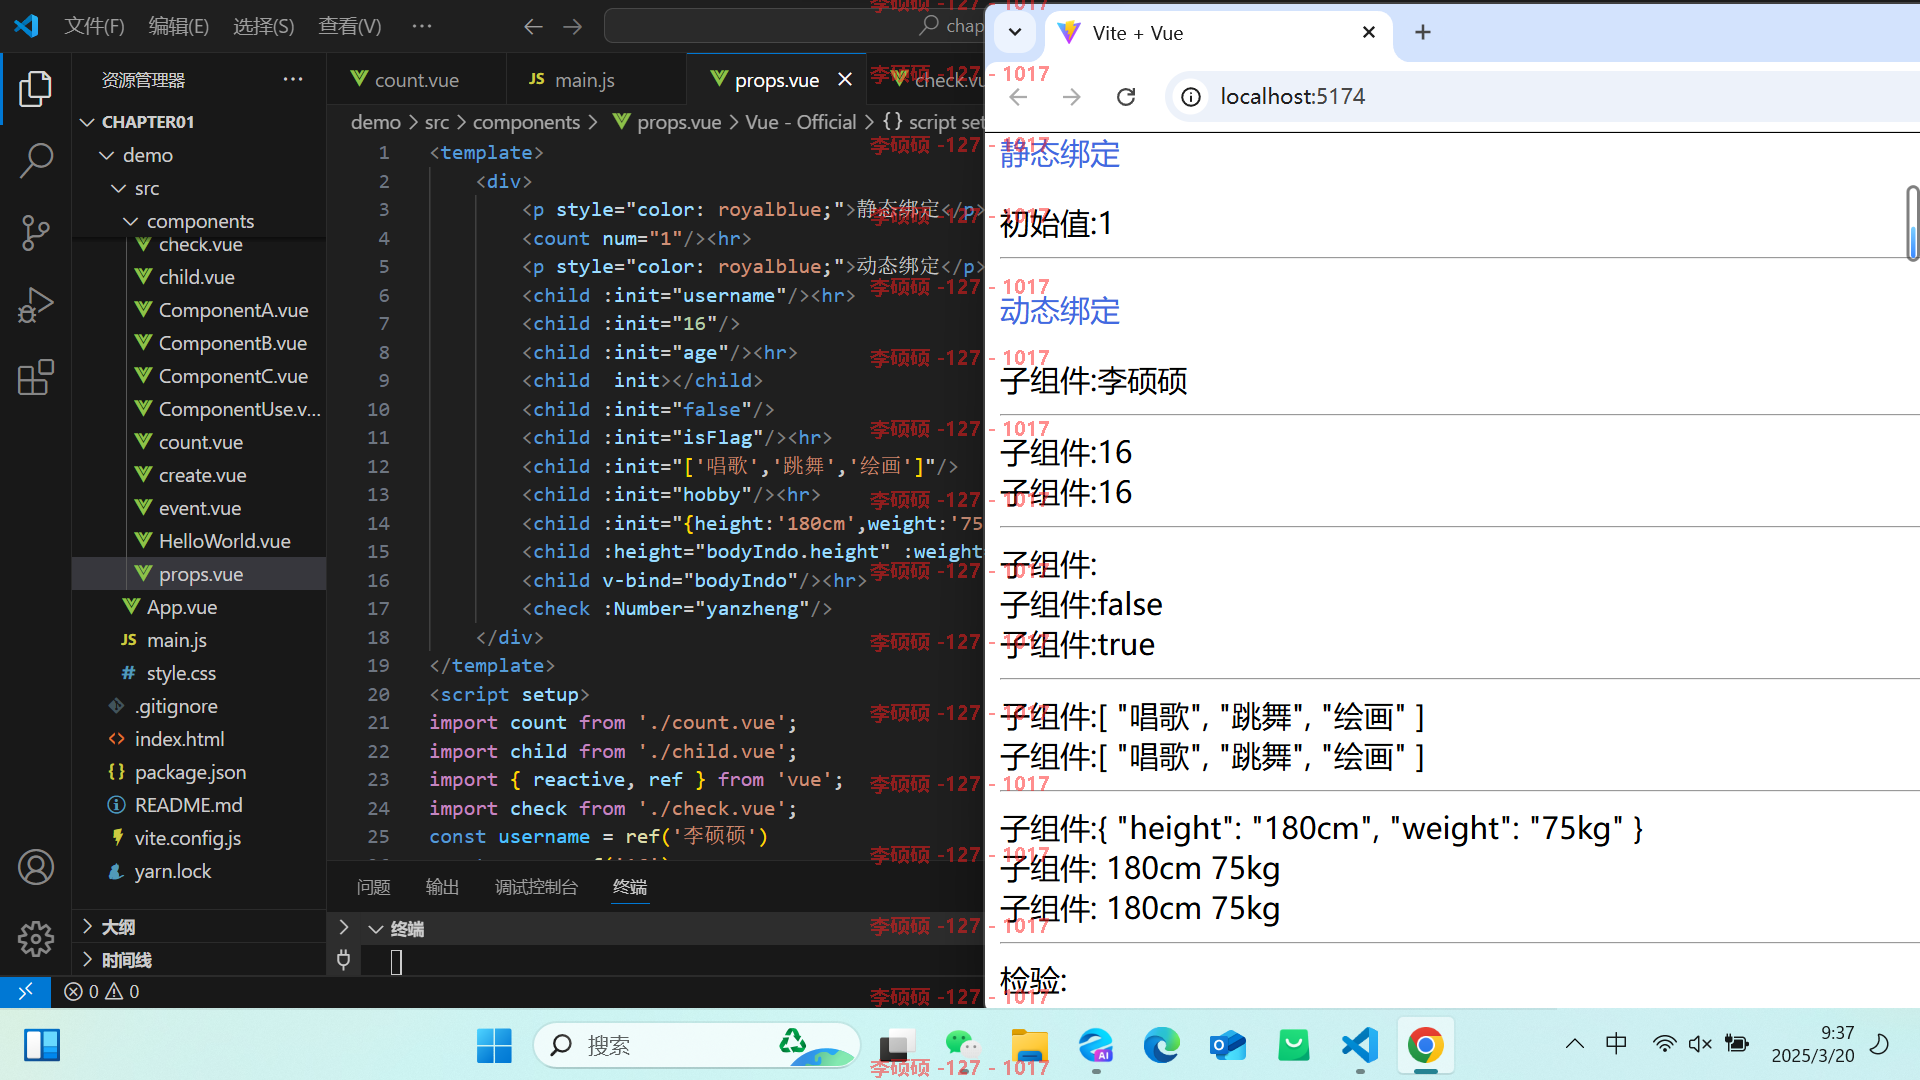Click the remote window status icon
This screenshot has height=1080, width=1920.
pos(26,991)
